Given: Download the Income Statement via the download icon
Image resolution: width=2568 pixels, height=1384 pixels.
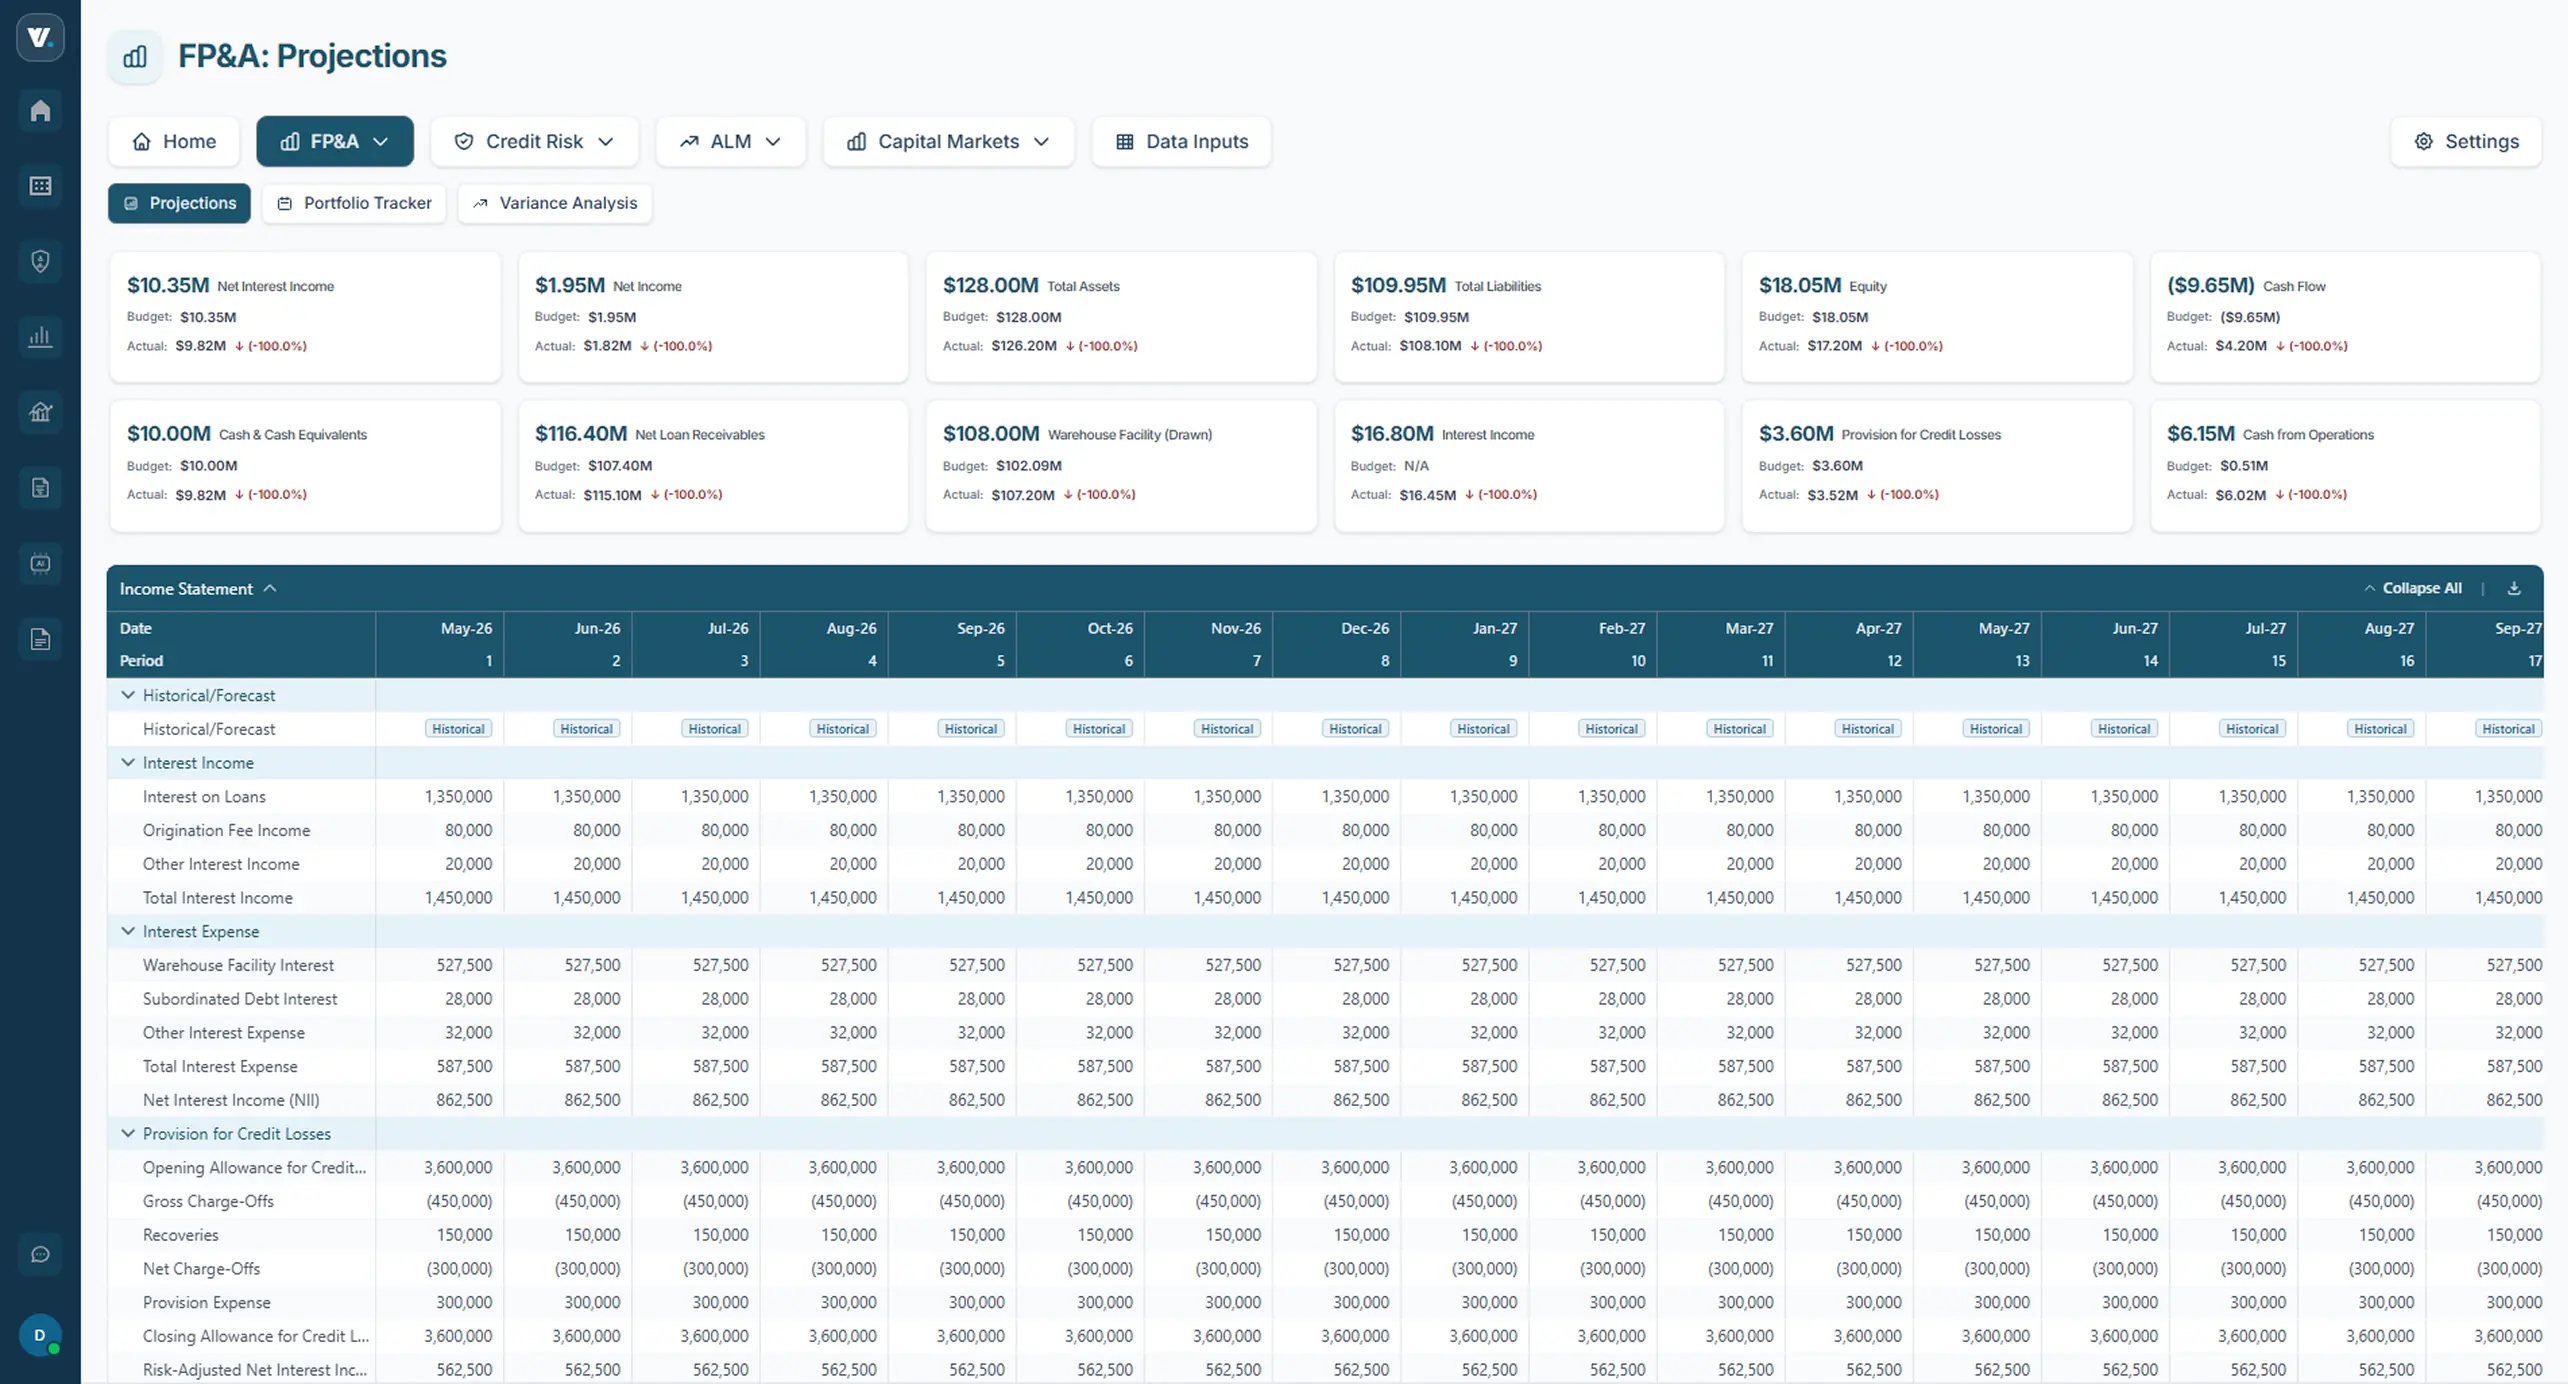Looking at the screenshot, I should 2514,588.
